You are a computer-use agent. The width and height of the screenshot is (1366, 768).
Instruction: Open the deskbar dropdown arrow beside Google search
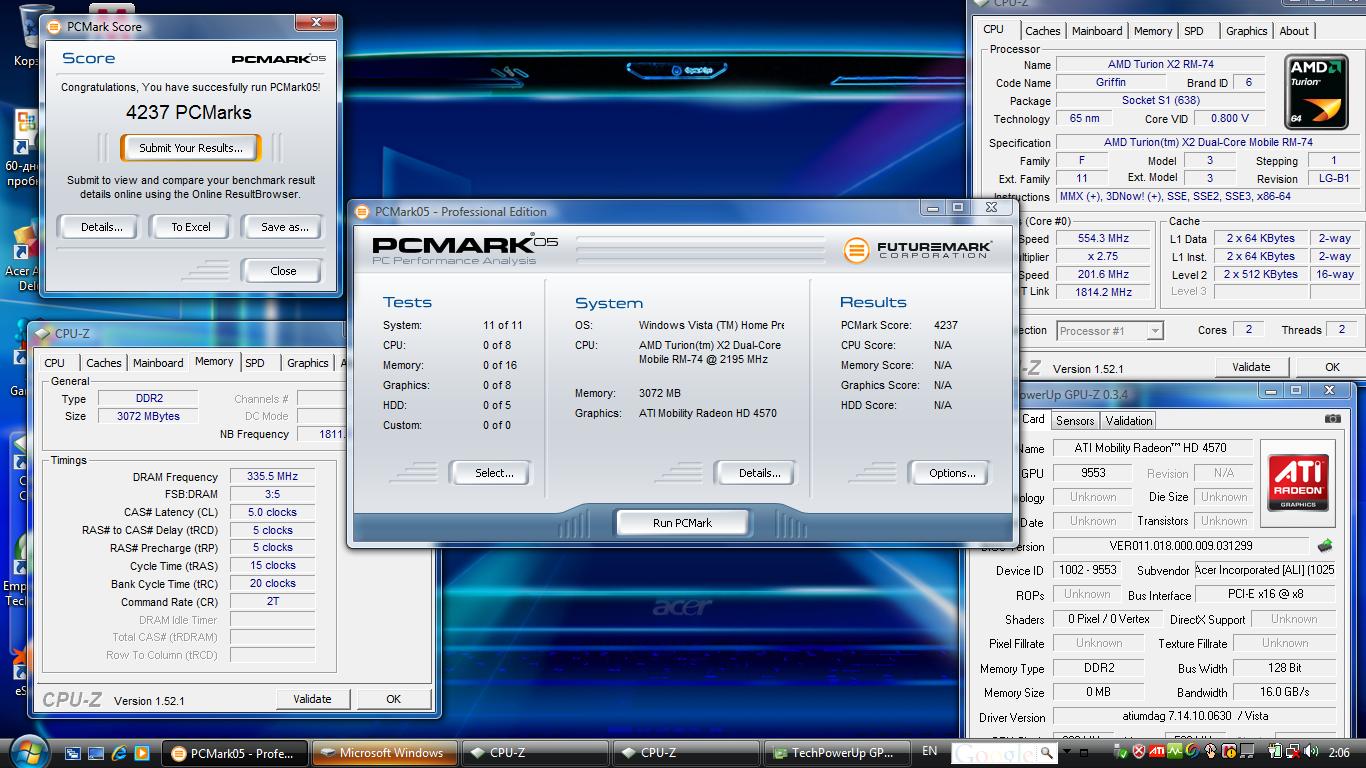(1067, 752)
